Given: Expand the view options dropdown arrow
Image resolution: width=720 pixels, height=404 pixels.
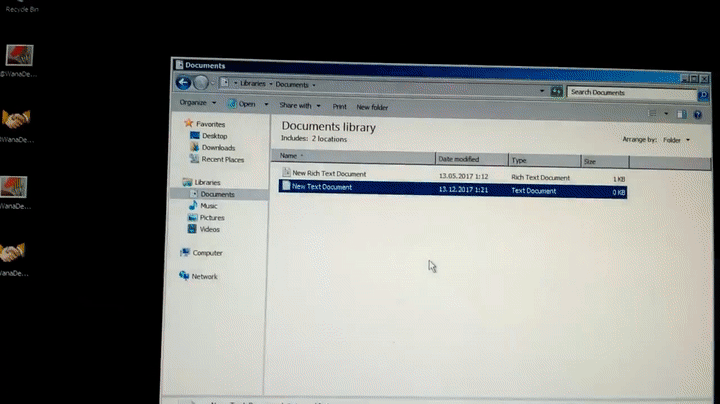Looking at the screenshot, I should pos(666,114).
